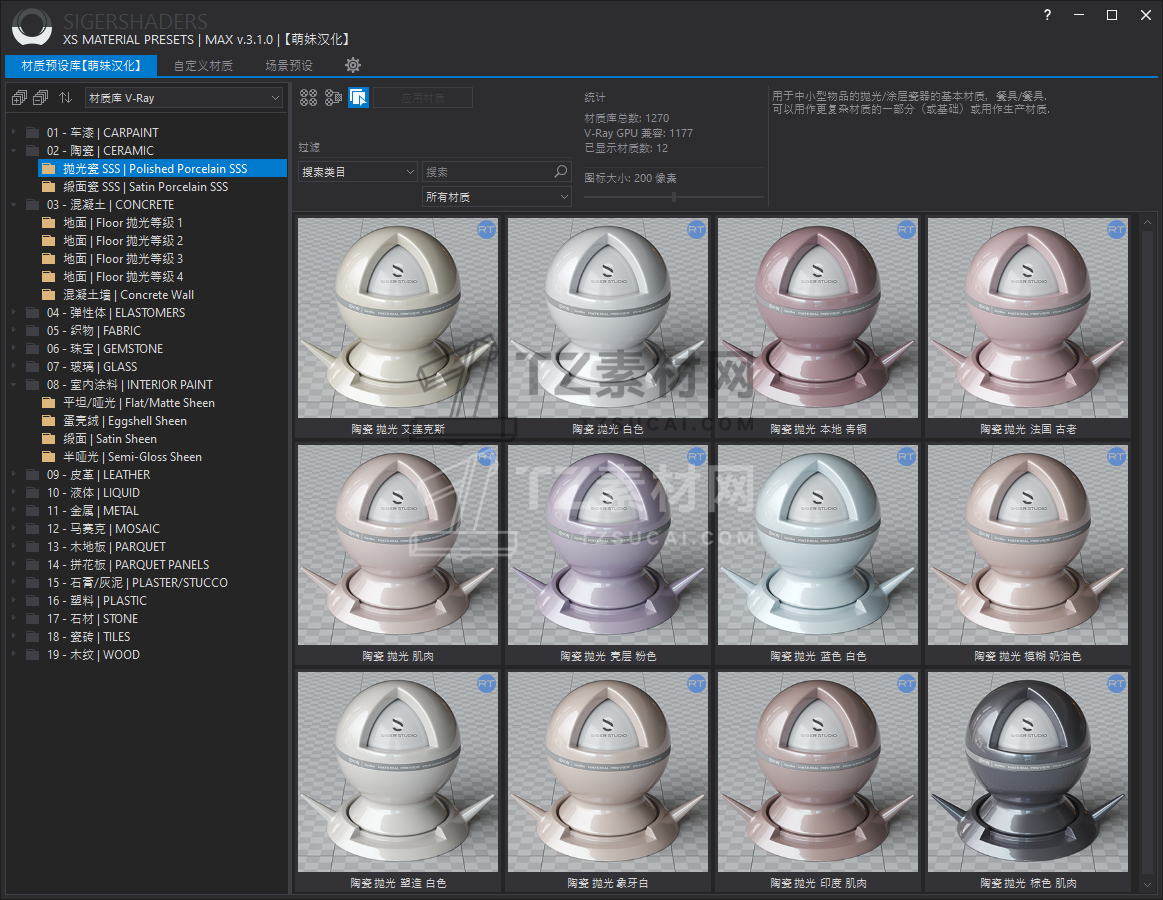Screen dimensions: 1163x900
Task: Click the RT badge on 陶瓷 抛光 蓝色 白色
Action: 906,457
